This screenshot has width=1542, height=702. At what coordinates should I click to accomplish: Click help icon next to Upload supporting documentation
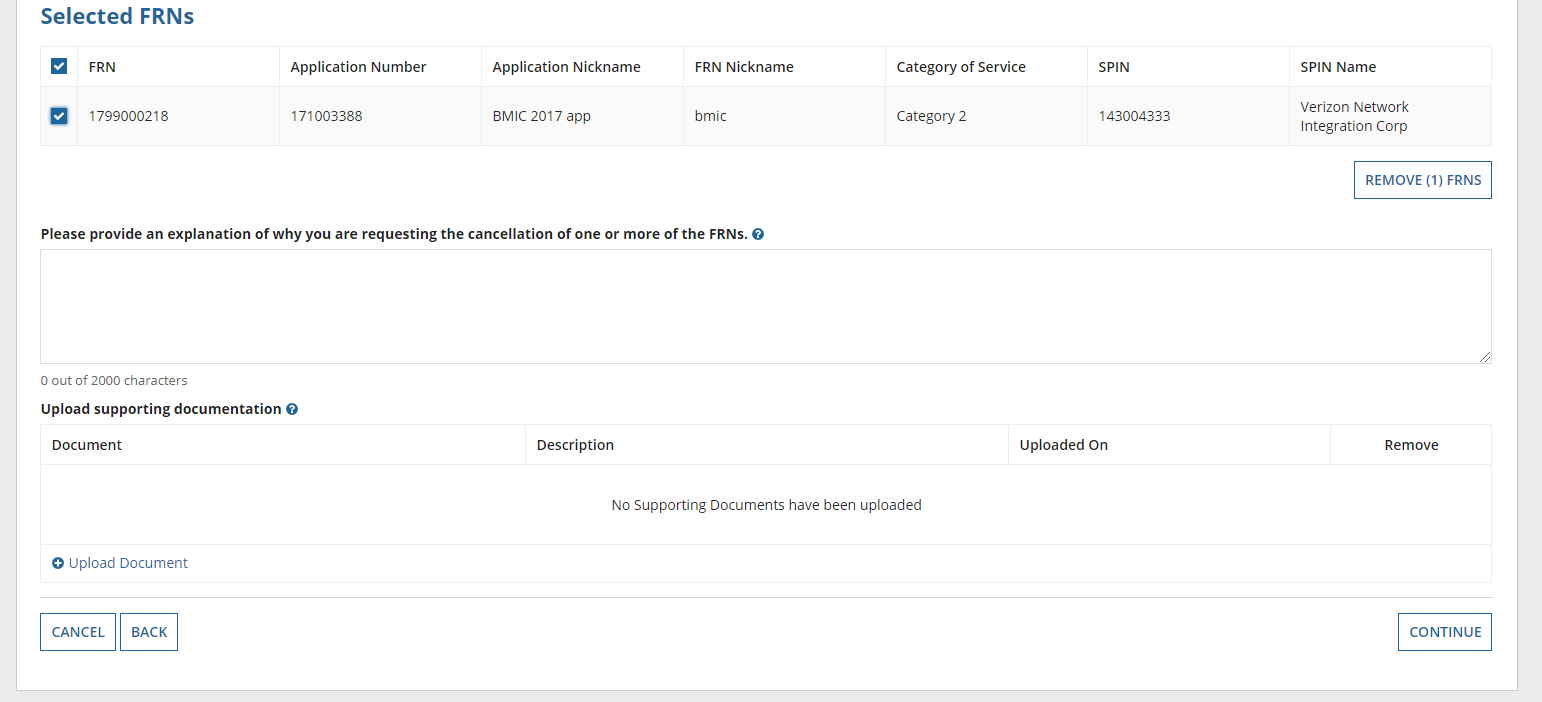click(292, 409)
